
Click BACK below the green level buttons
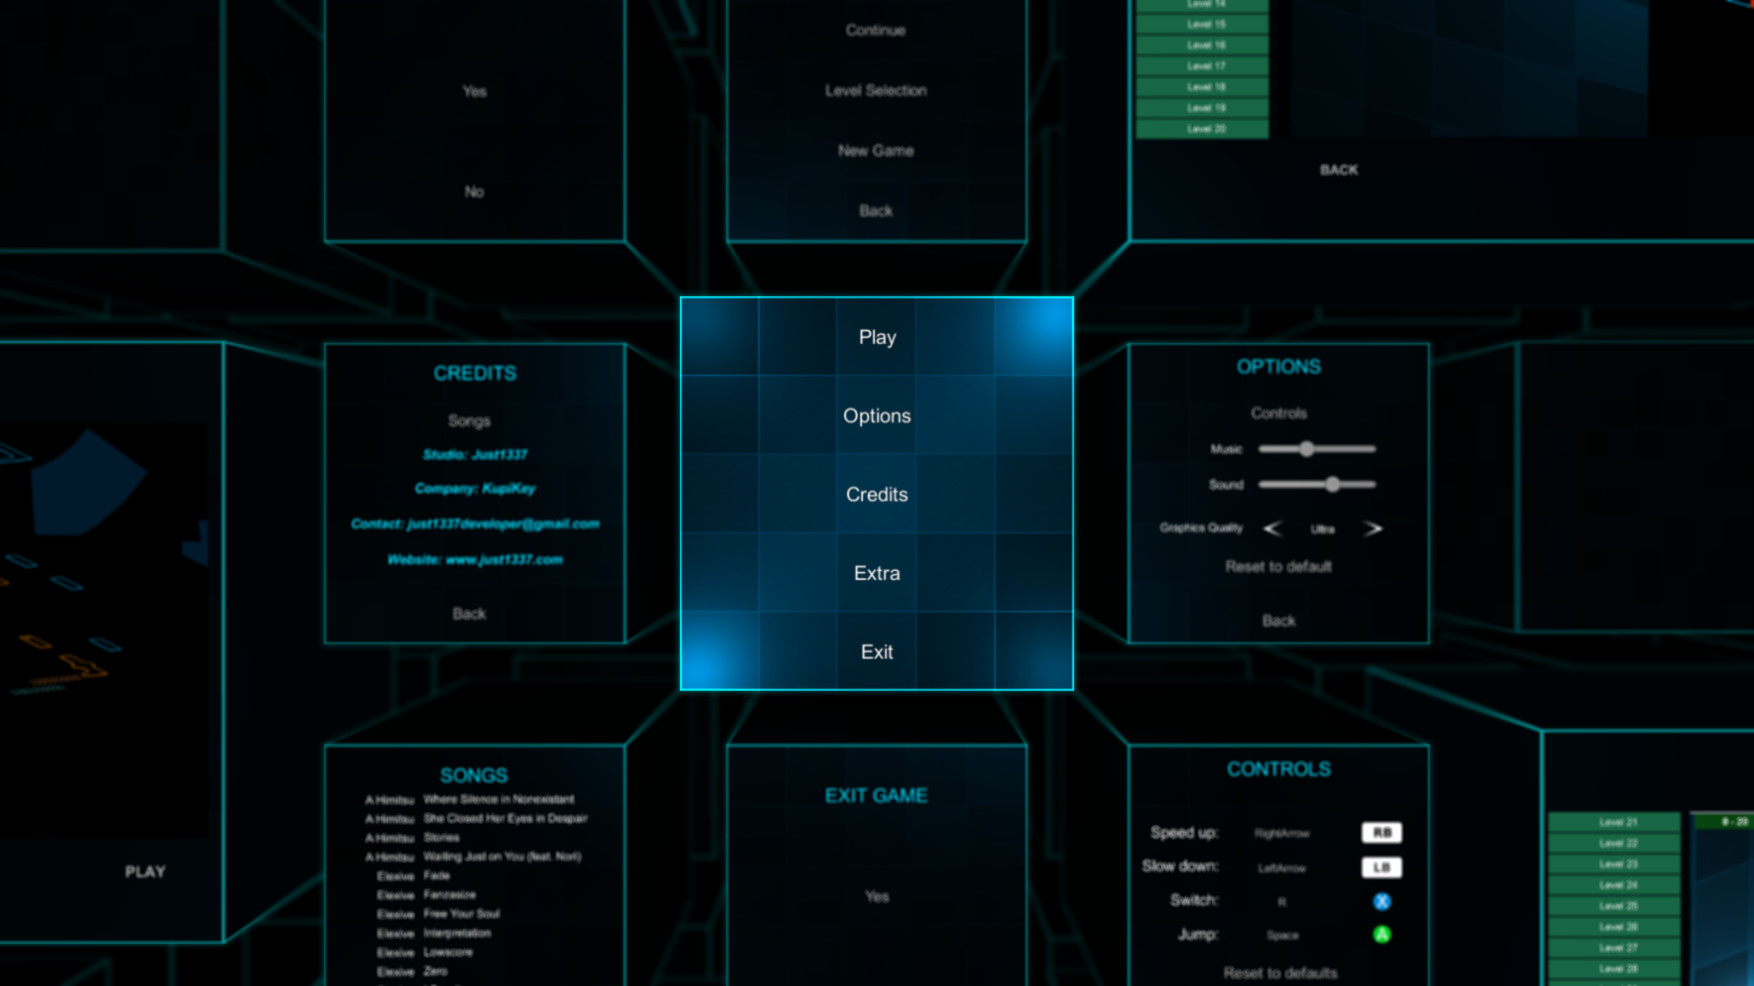click(x=1338, y=170)
